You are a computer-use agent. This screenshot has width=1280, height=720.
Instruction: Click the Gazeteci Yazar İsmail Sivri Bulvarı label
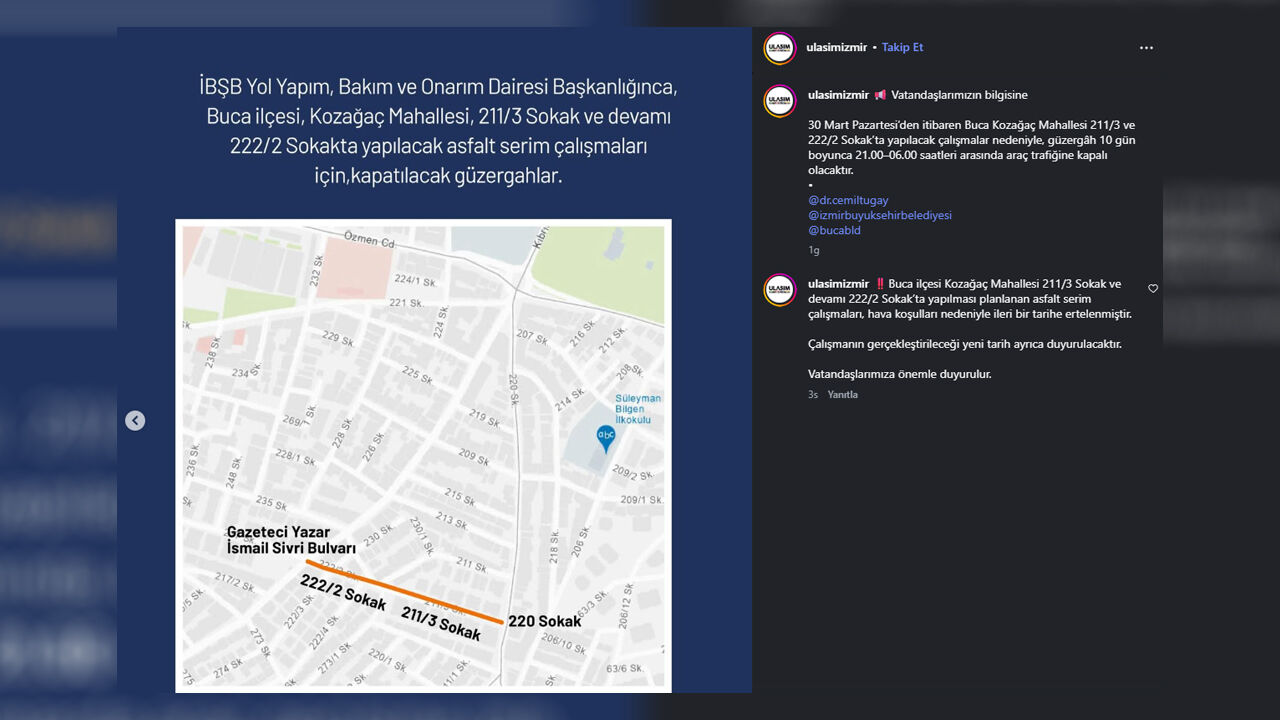(x=291, y=541)
